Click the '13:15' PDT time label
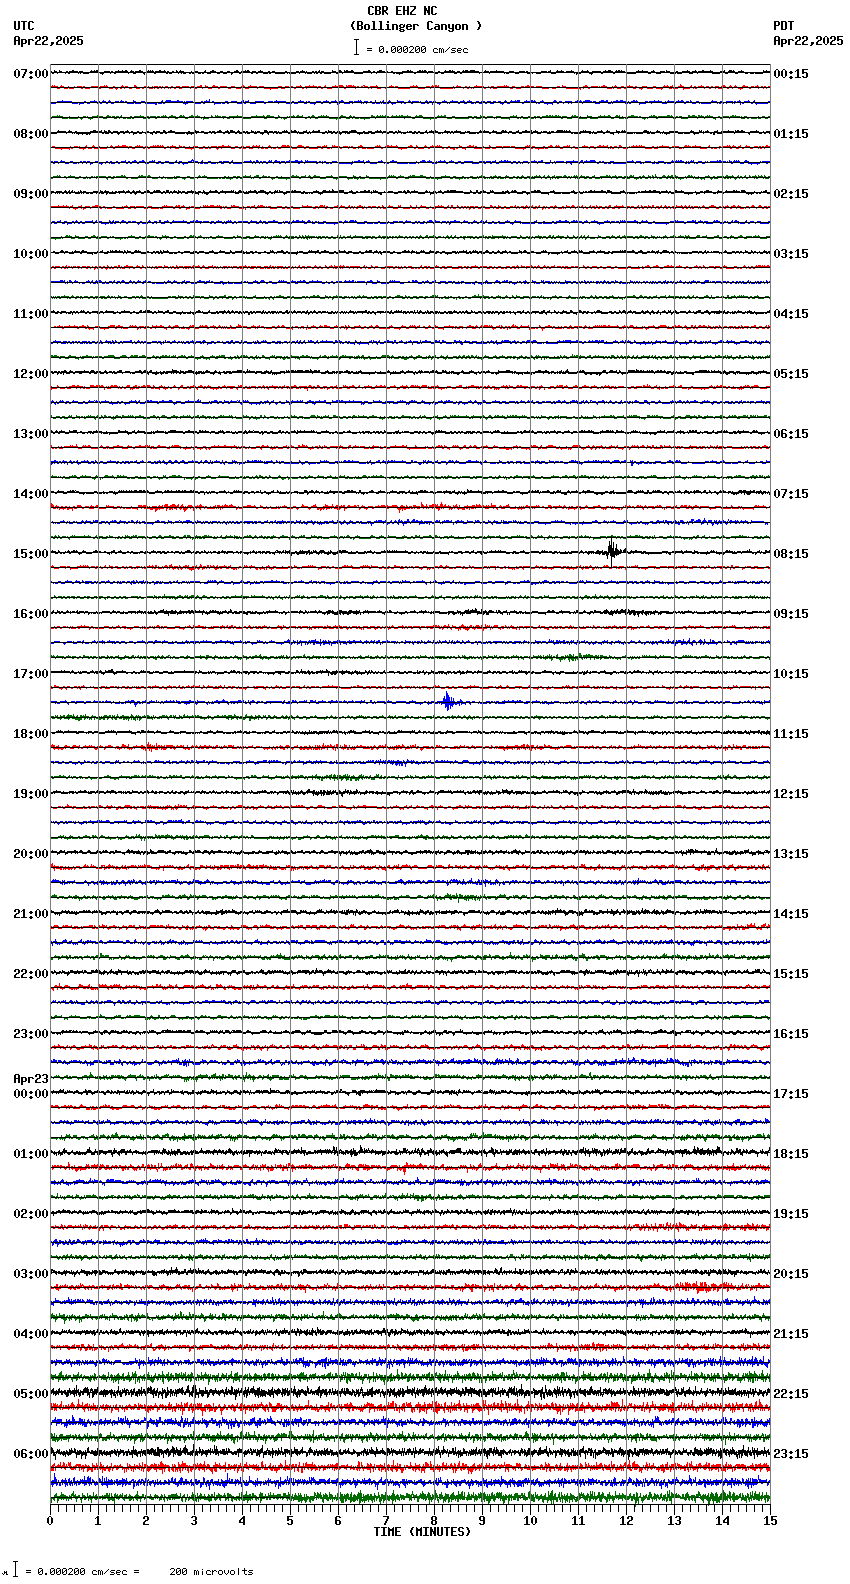Image resolution: width=850 pixels, height=1584 pixels. pyautogui.click(x=791, y=854)
